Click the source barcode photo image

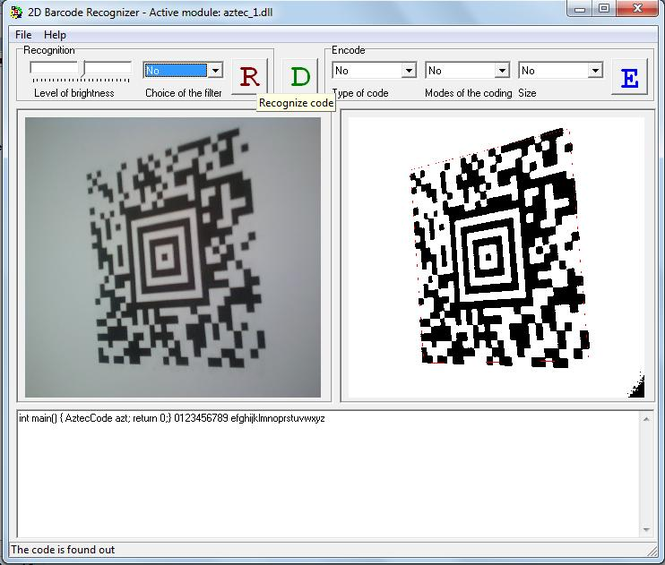click(x=173, y=257)
